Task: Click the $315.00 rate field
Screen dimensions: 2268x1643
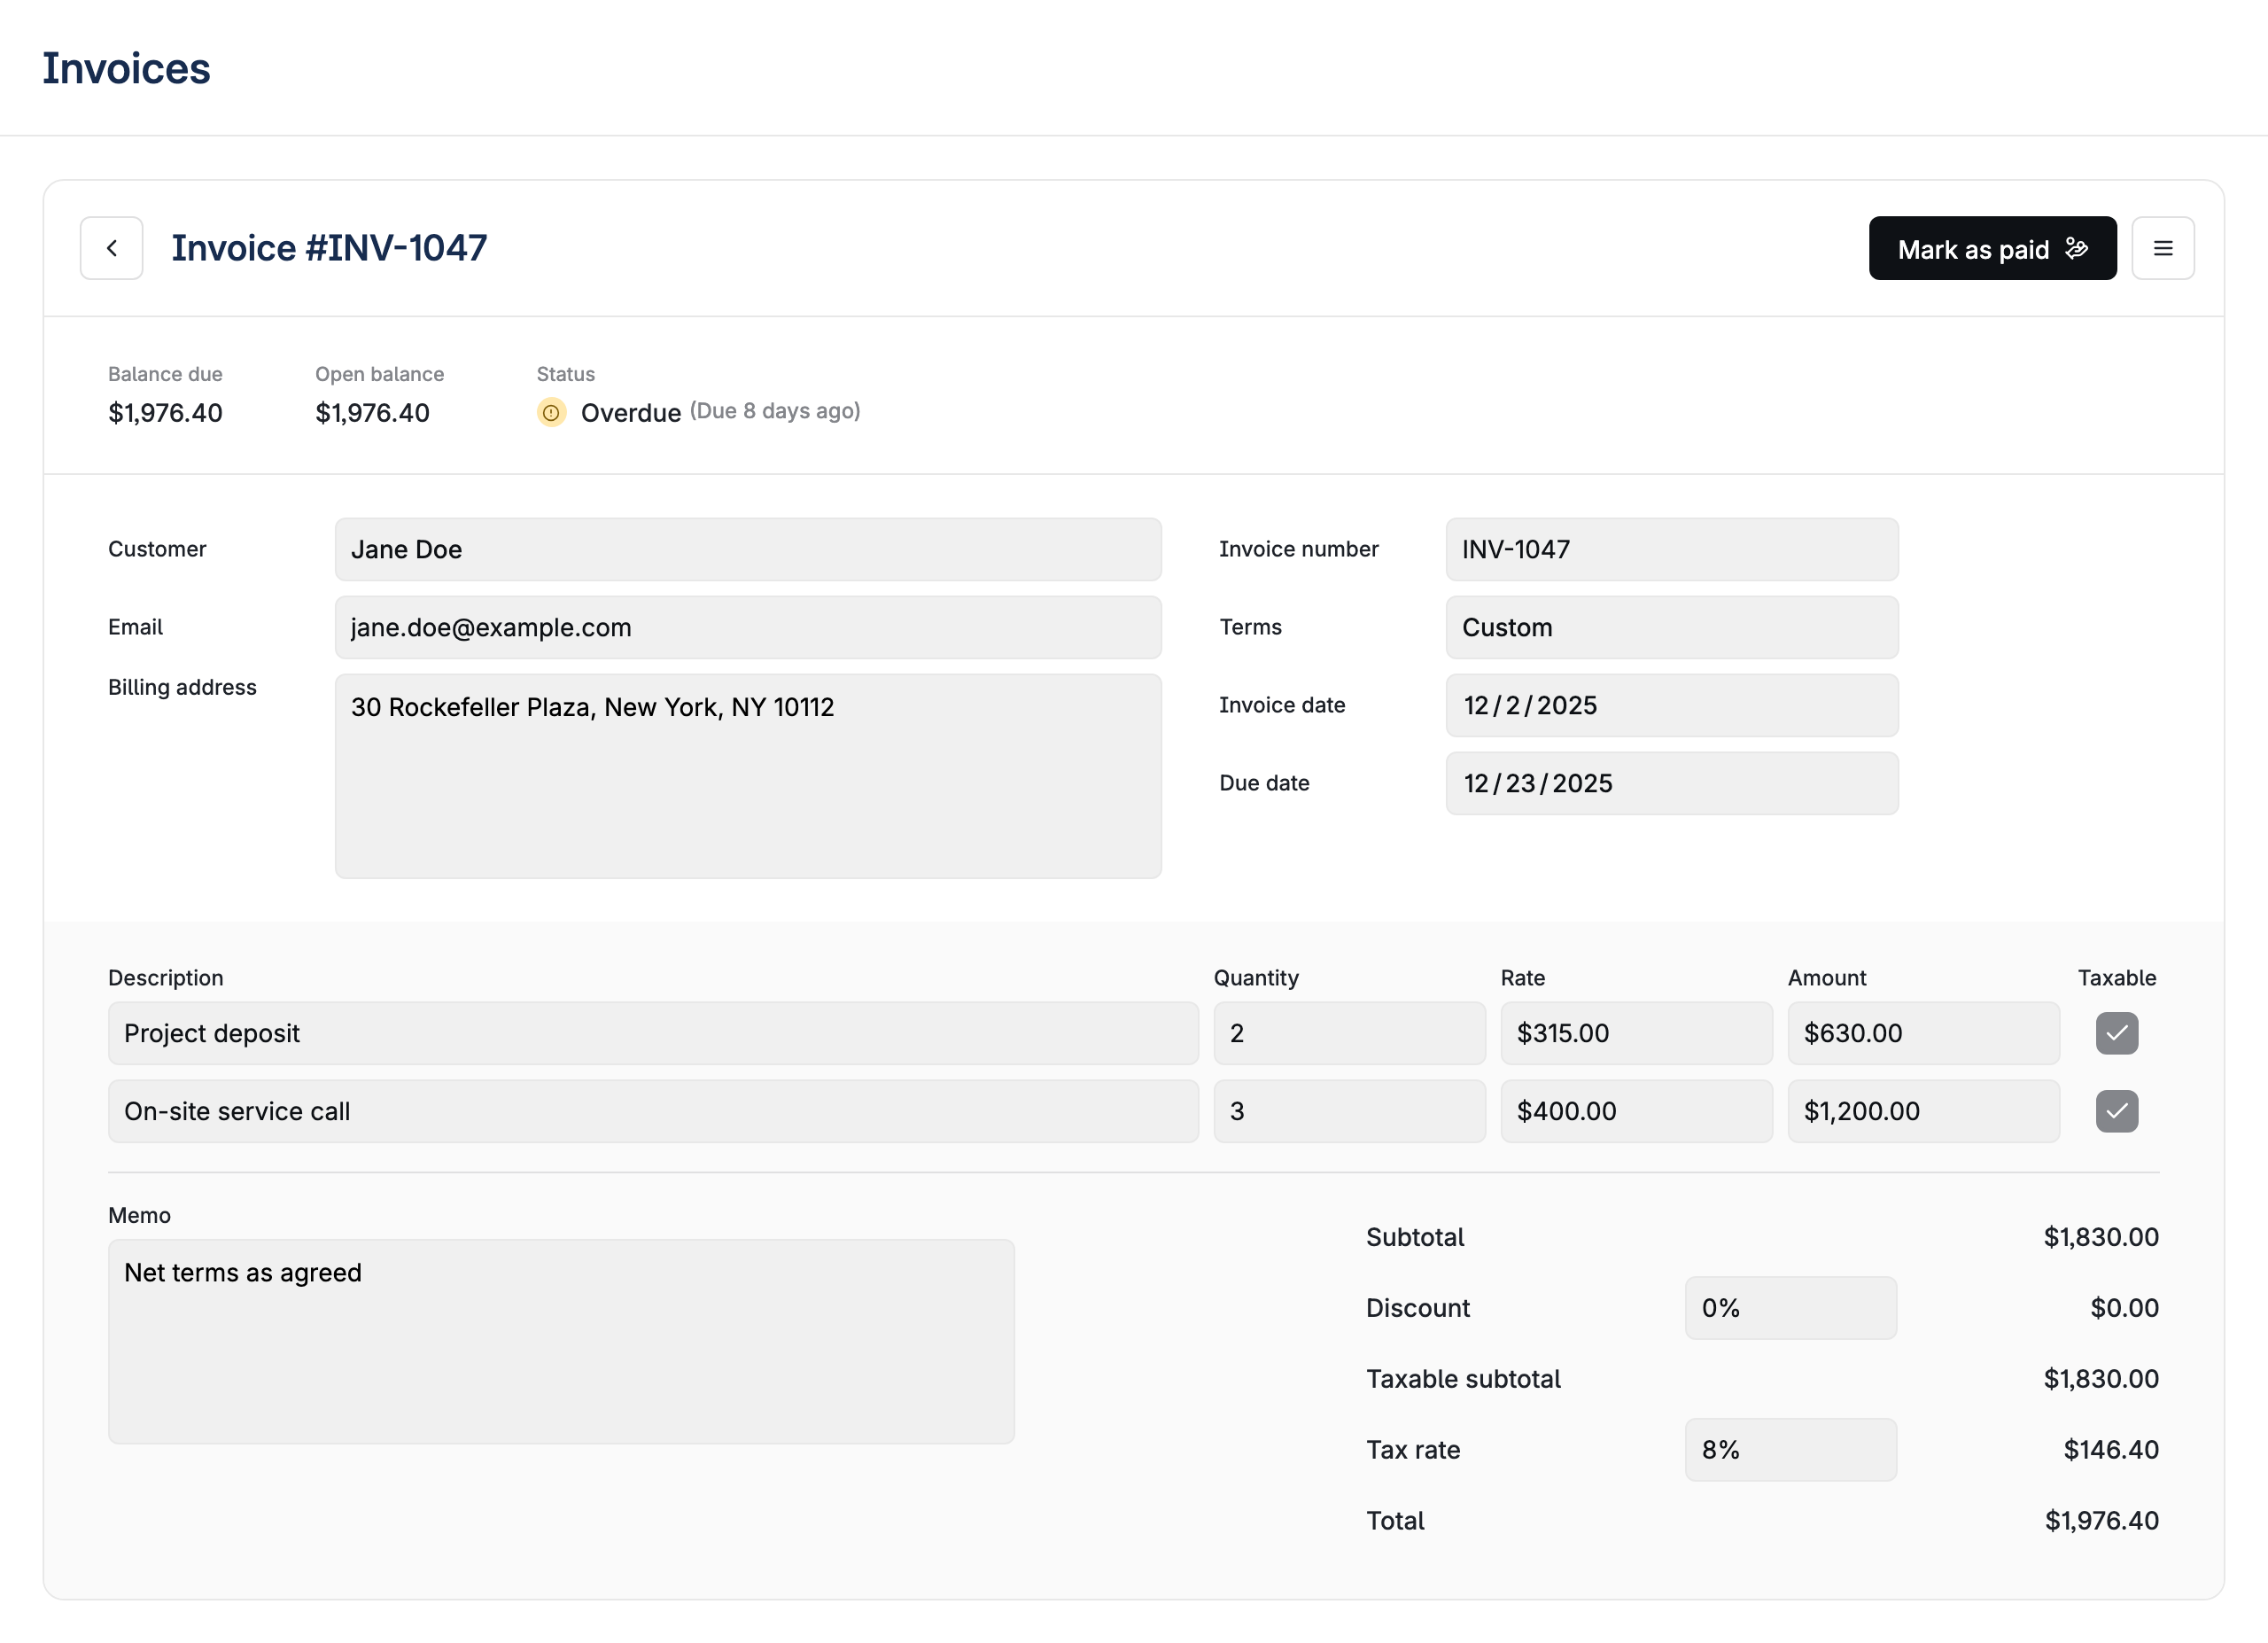Action: coord(1637,1033)
